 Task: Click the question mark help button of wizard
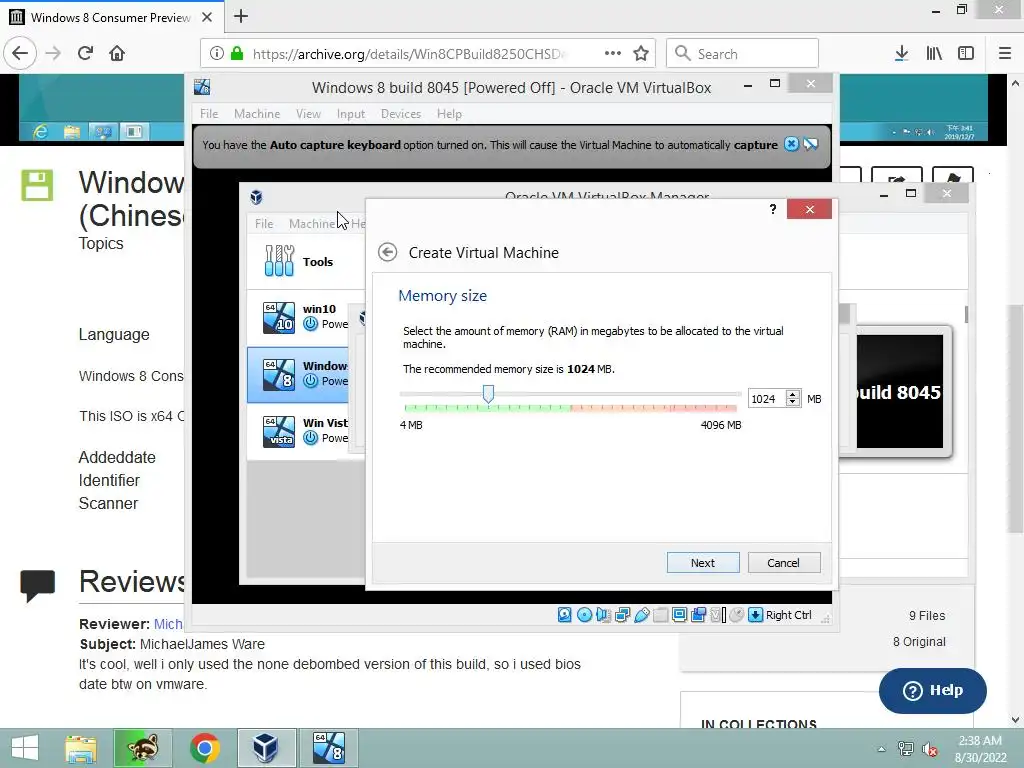pyautogui.click(x=773, y=209)
